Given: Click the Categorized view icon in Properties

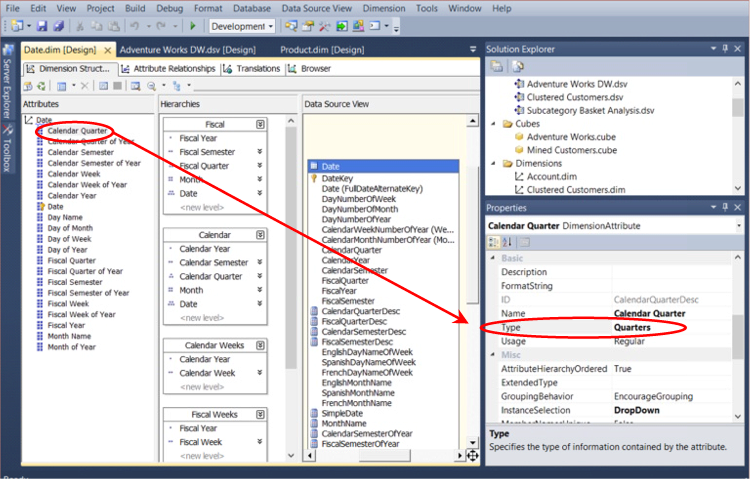Looking at the screenshot, I should coord(494,242).
